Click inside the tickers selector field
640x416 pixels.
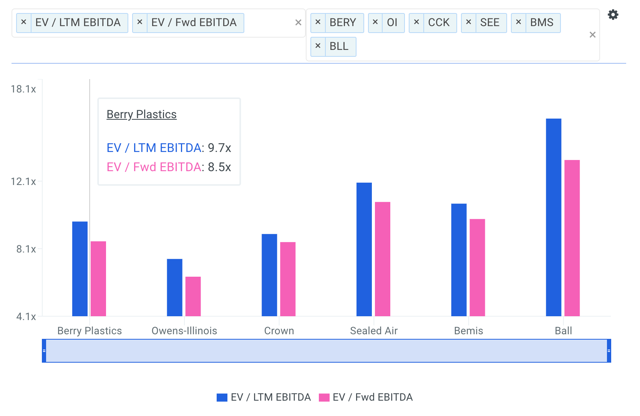coord(453,35)
